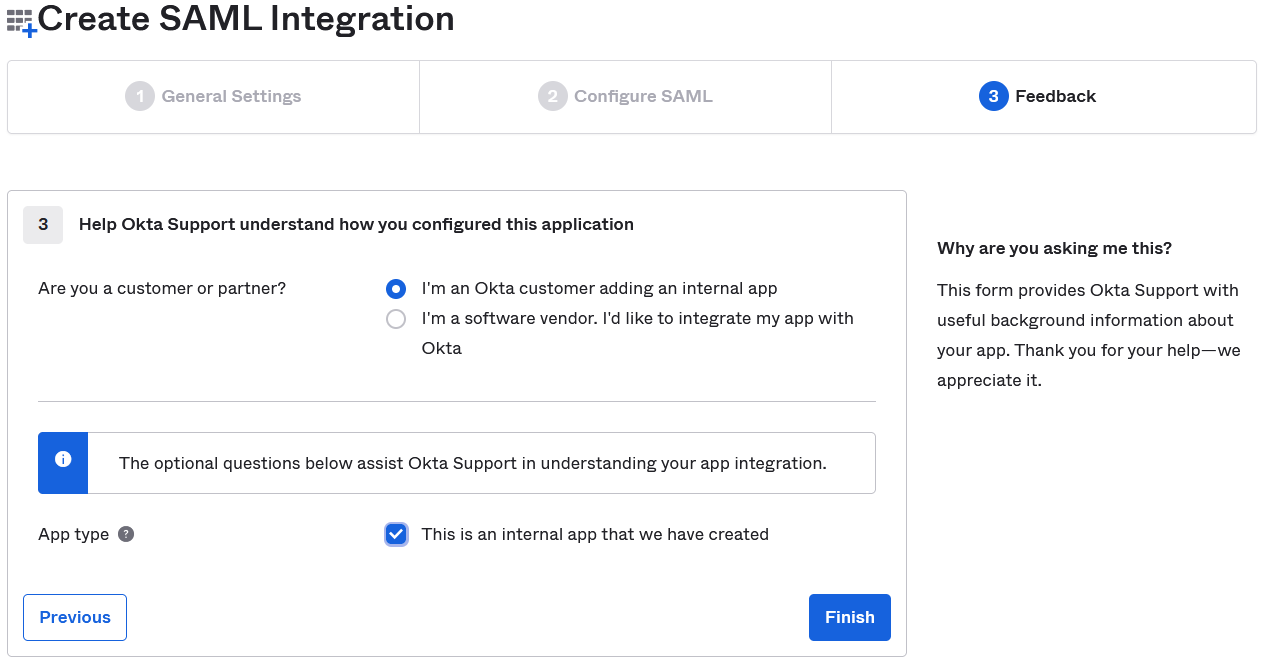Click the "I'm an Okta customer" label text
1267x665 pixels.
[599, 289]
